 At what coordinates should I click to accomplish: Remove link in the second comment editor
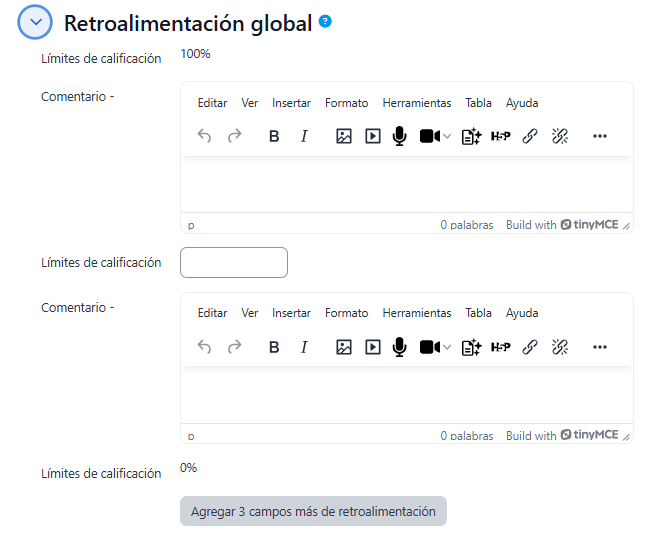click(560, 347)
